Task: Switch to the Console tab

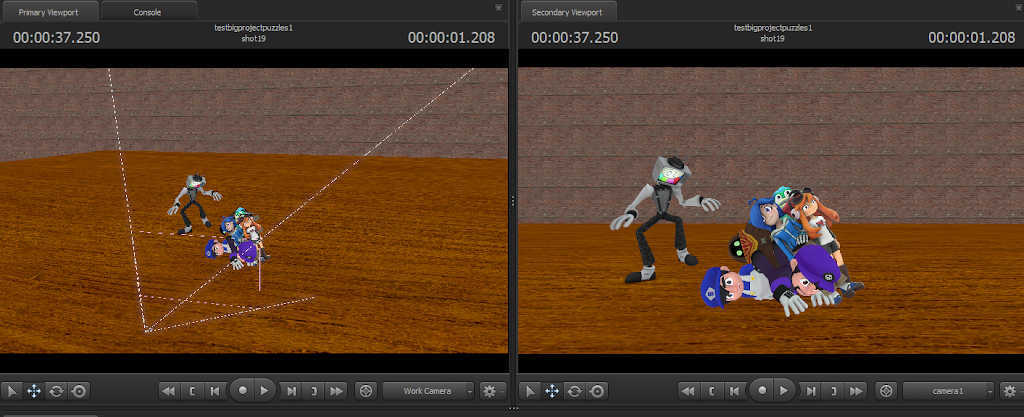Action: click(148, 12)
